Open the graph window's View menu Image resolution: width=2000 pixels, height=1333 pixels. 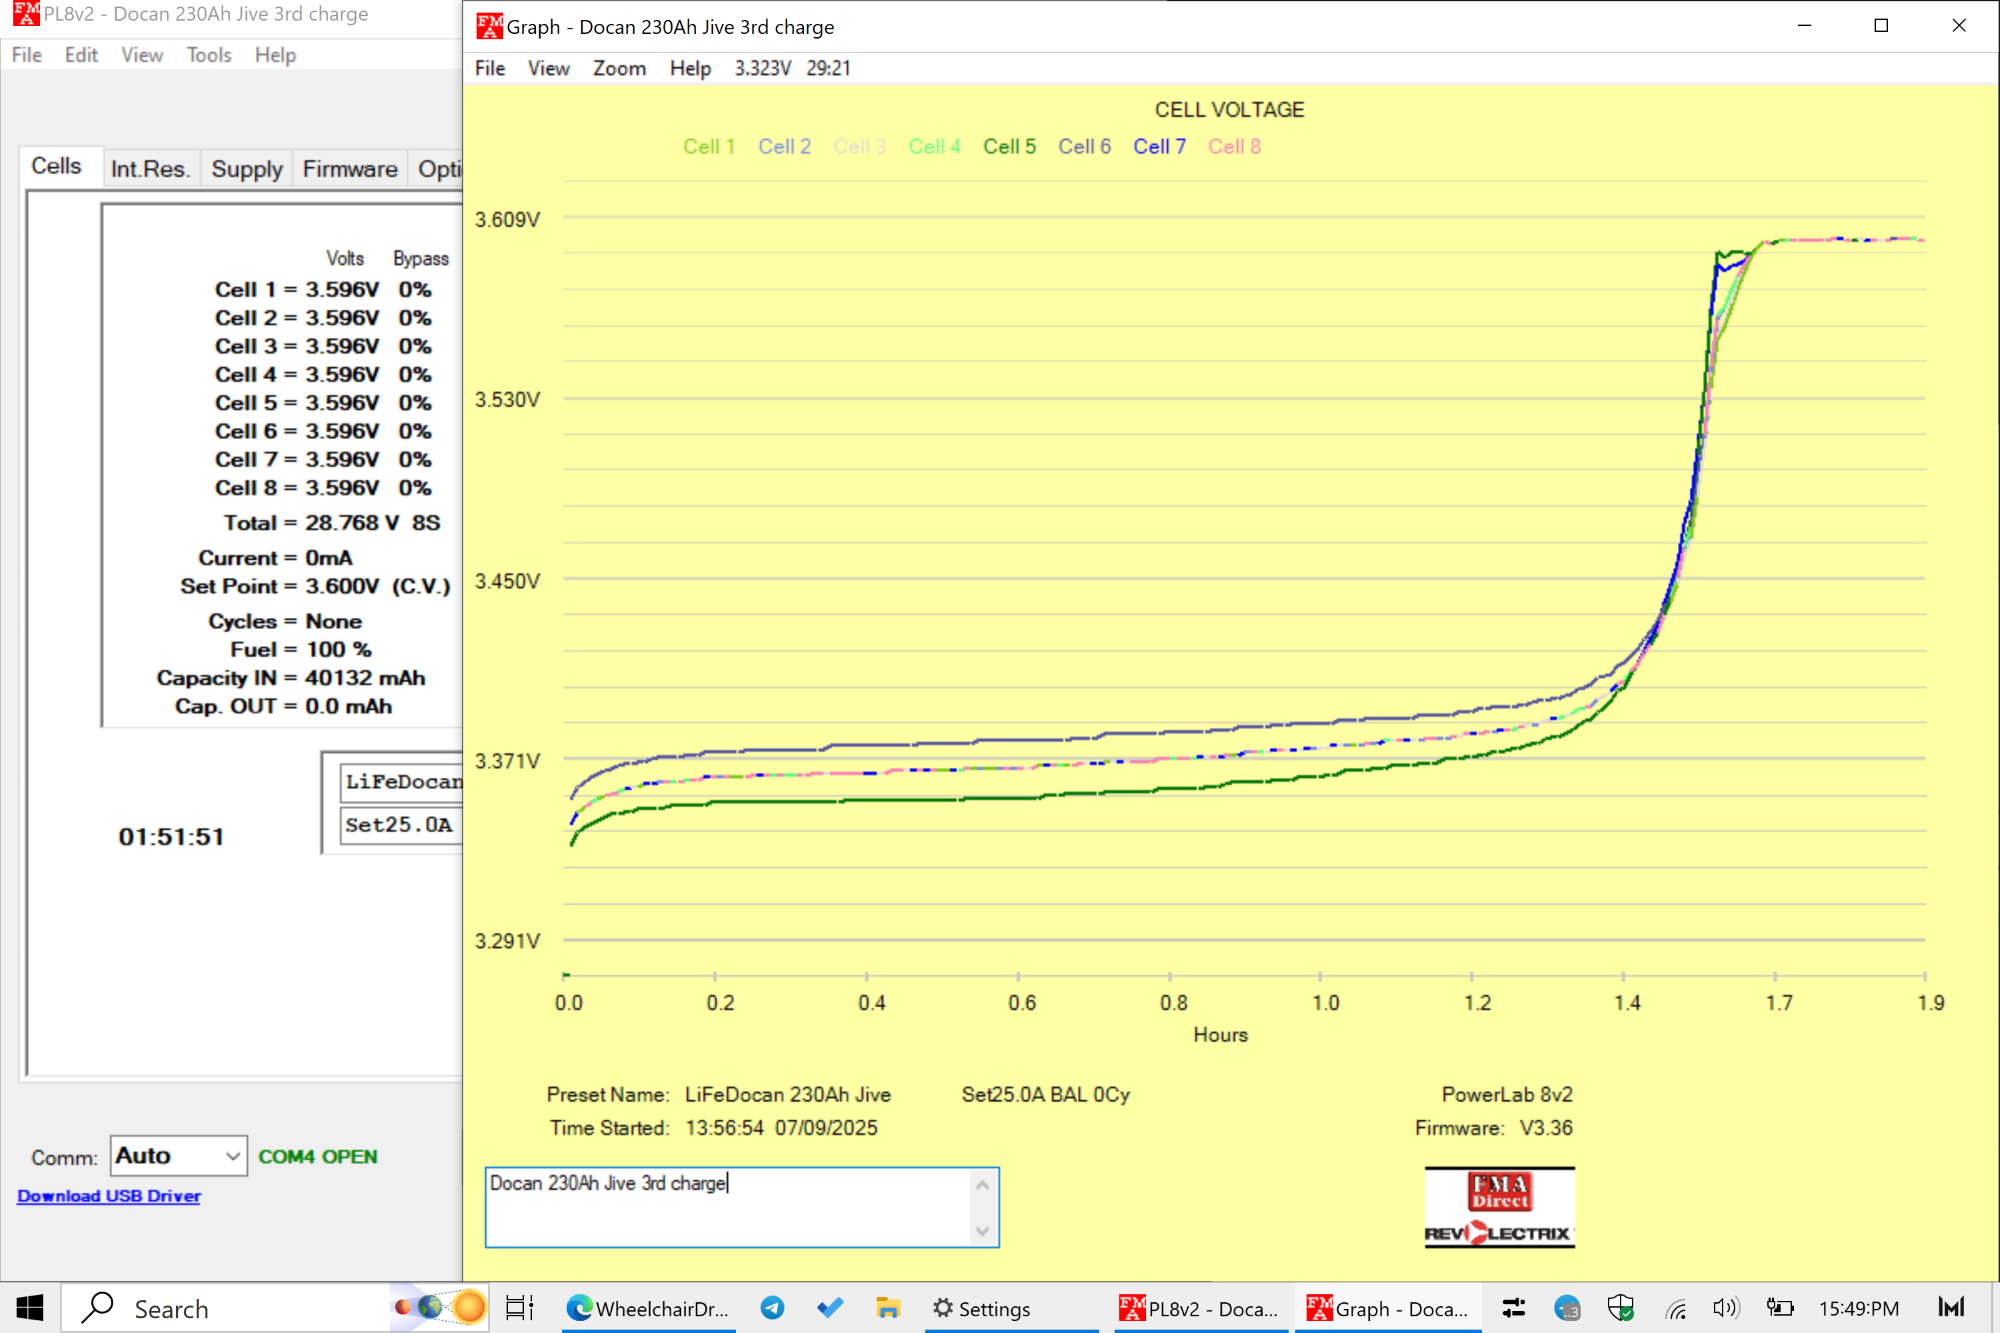548,68
